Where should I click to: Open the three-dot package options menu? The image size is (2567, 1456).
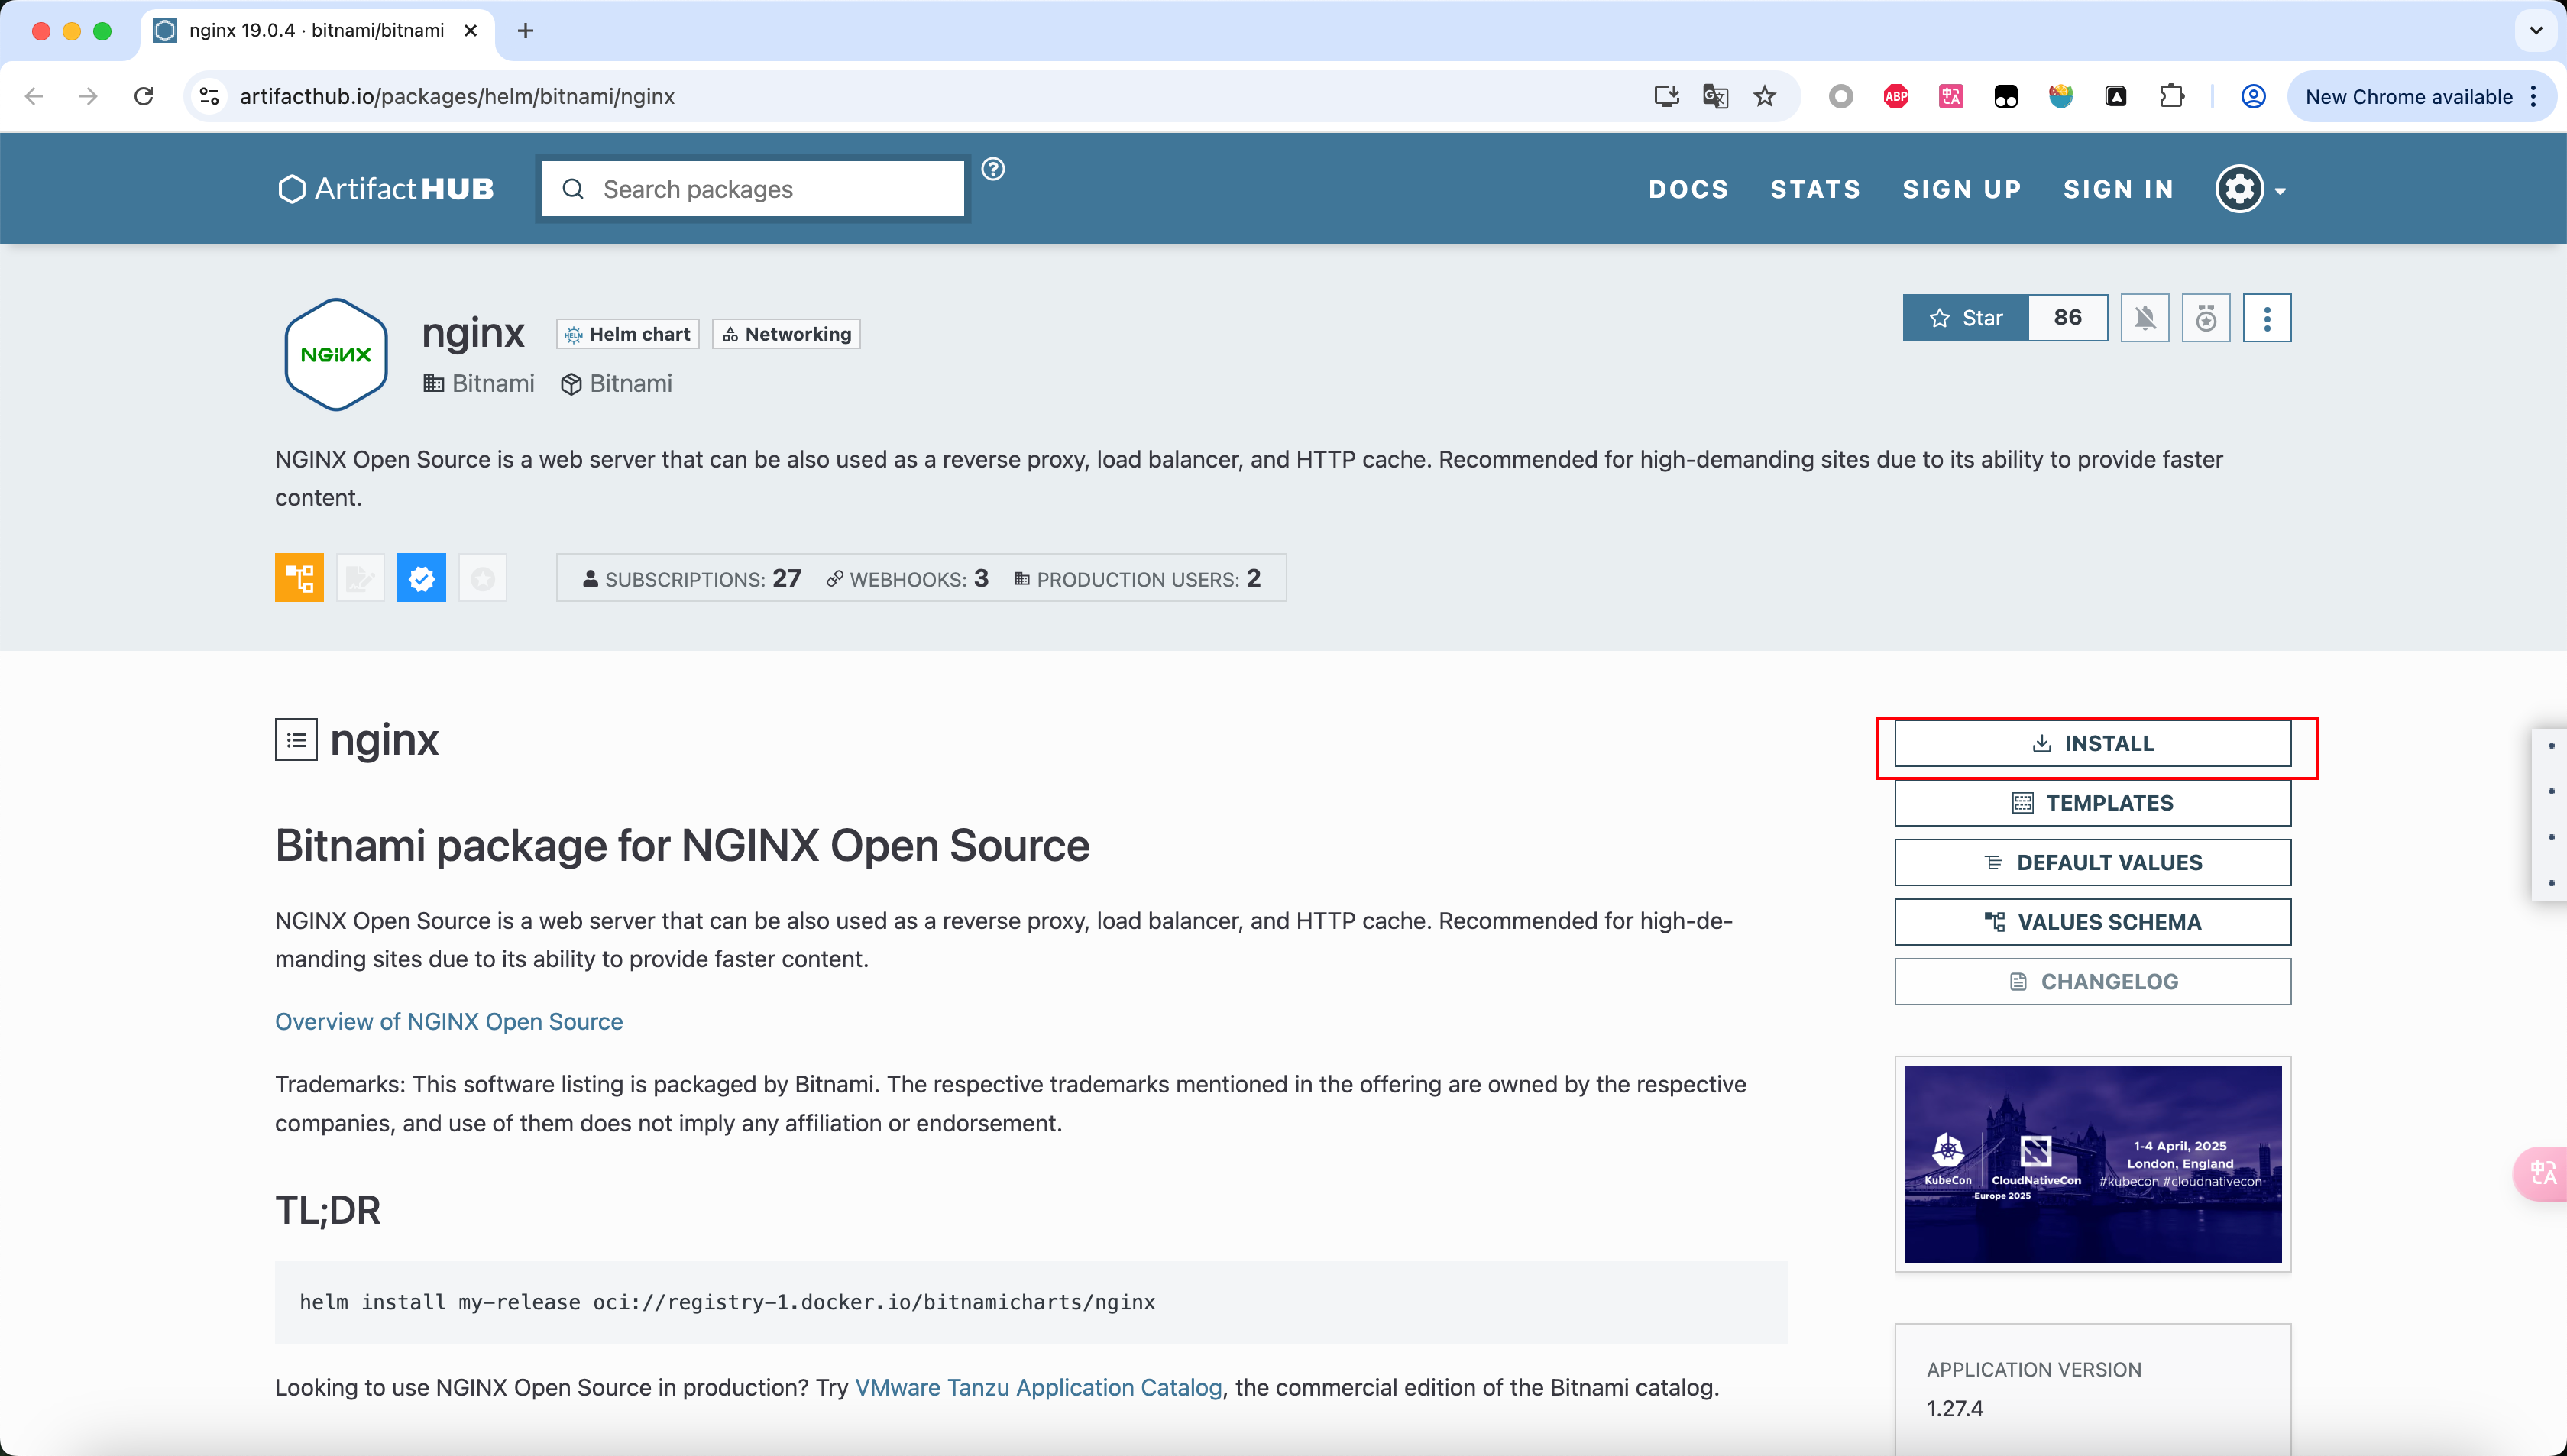(x=2266, y=318)
